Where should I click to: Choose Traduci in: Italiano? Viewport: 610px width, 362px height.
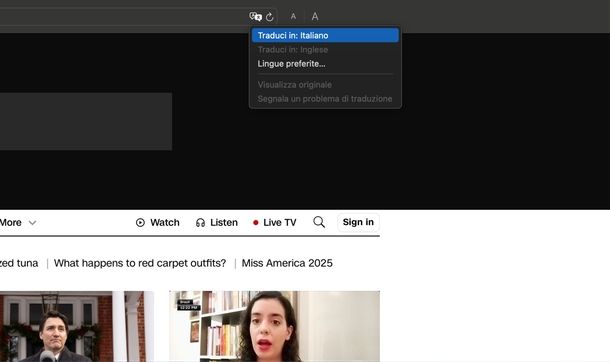325,35
